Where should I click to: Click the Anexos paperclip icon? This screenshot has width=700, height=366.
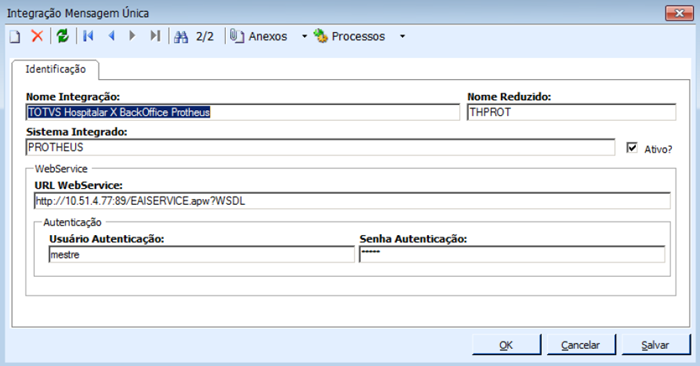[237, 36]
